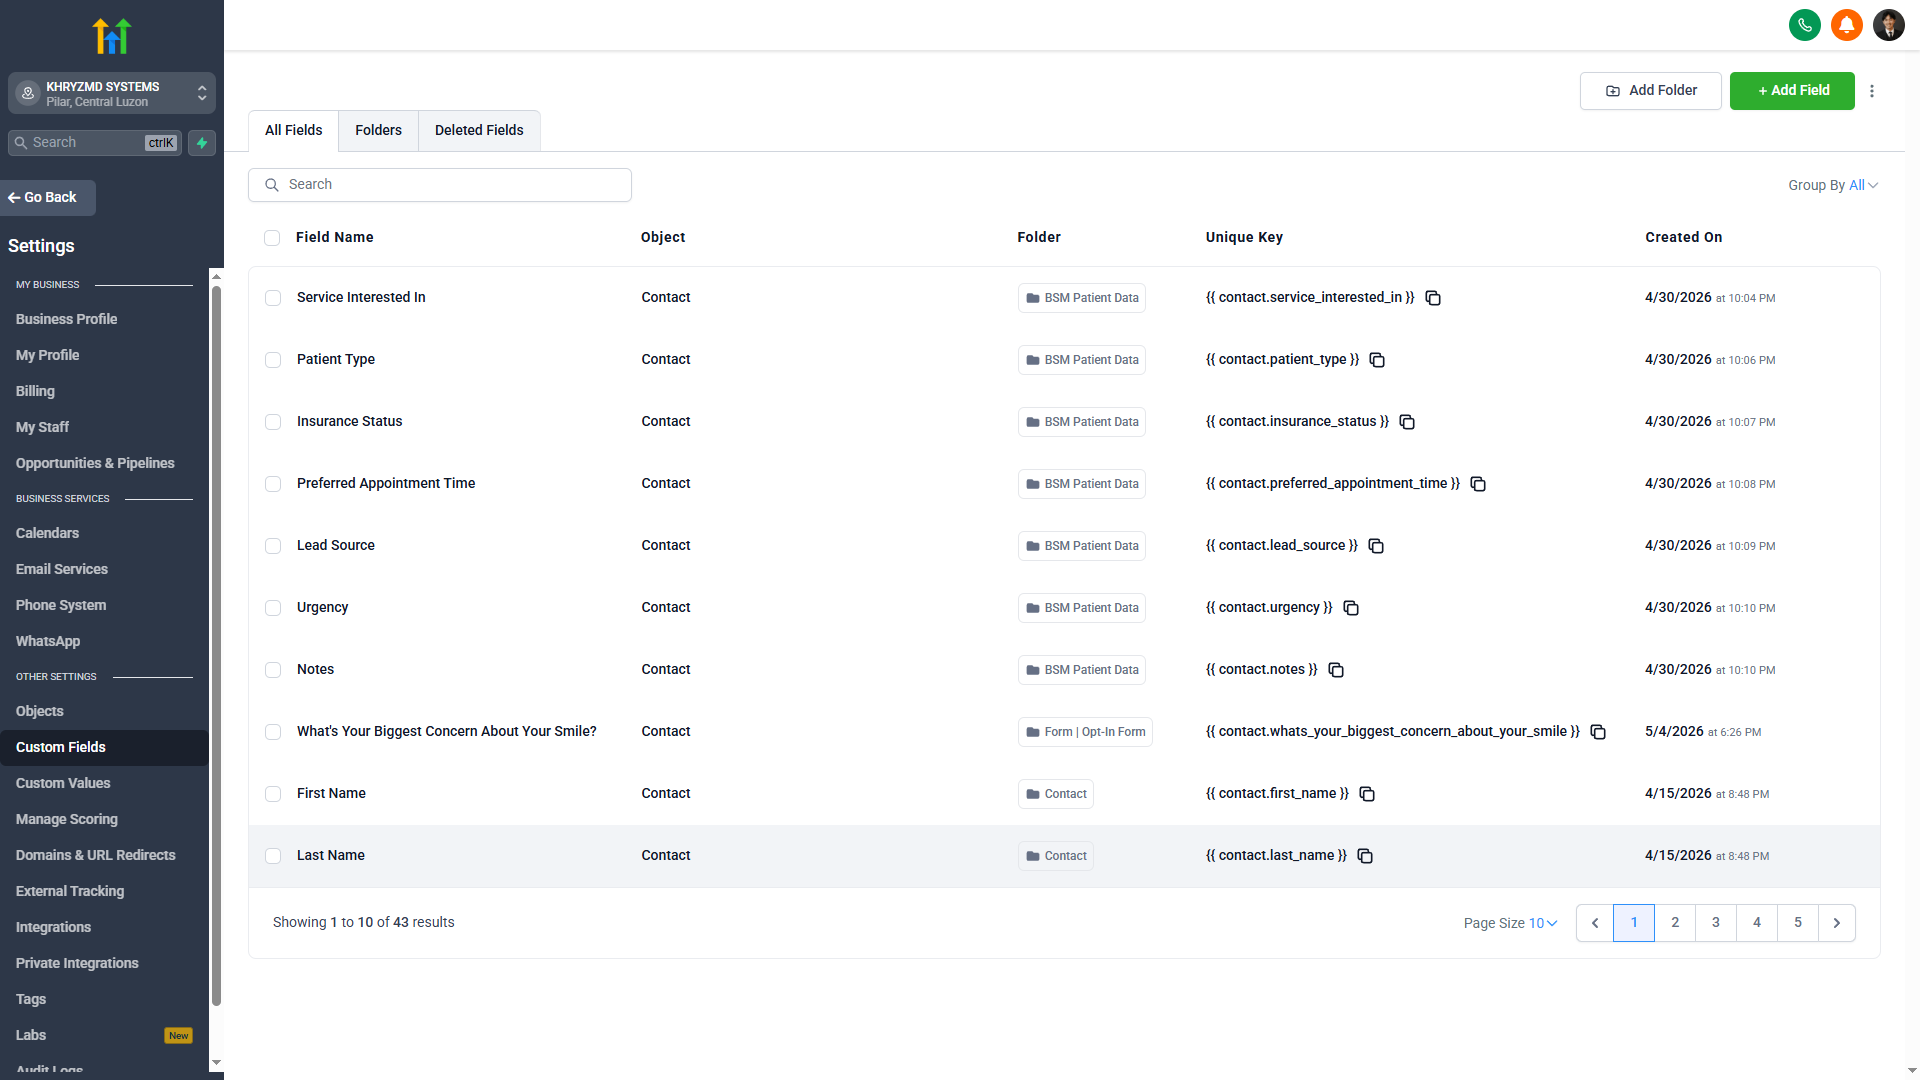Click the custom fields Search box
1920x1080 pixels.
[x=440, y=185]
